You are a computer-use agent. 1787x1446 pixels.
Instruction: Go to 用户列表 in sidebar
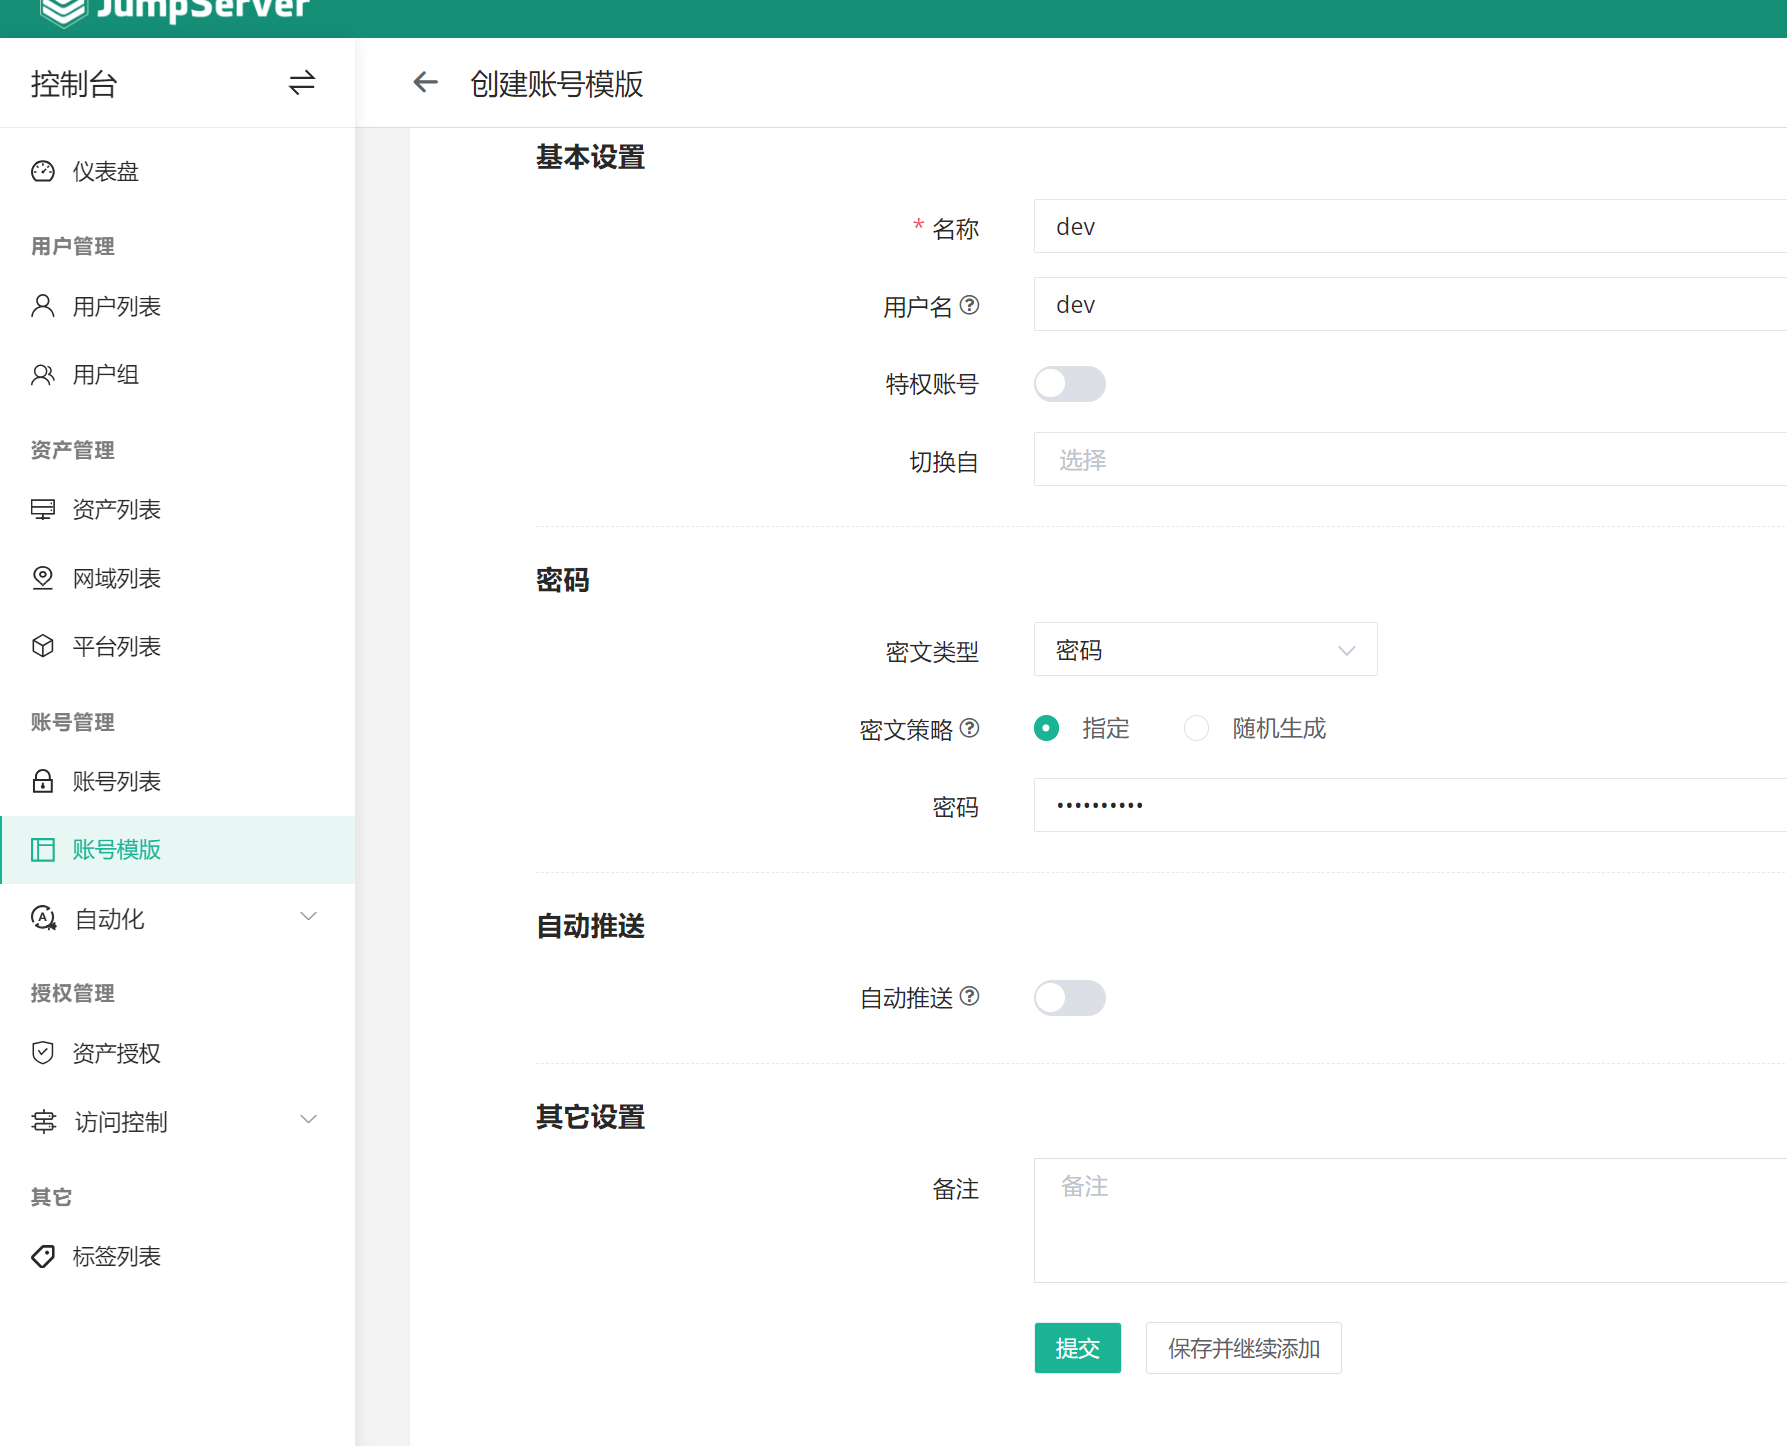[117, 306]
